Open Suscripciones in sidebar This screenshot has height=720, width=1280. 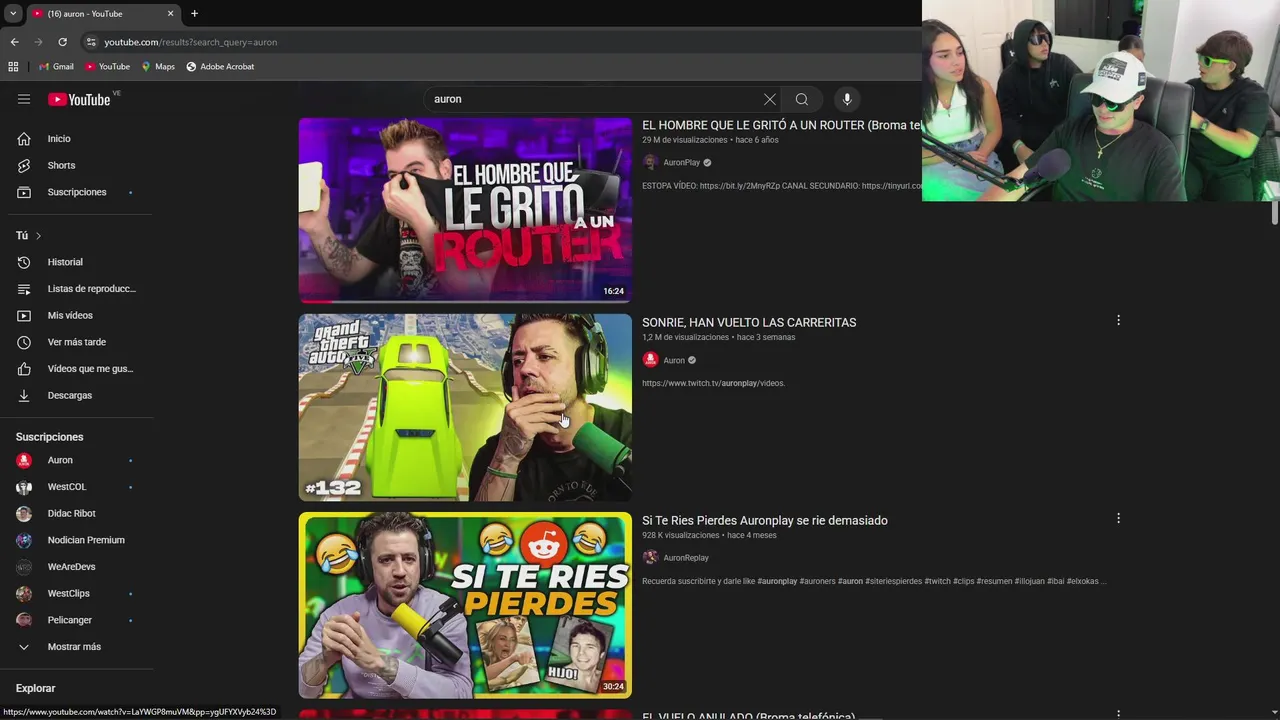click(78, 192)
